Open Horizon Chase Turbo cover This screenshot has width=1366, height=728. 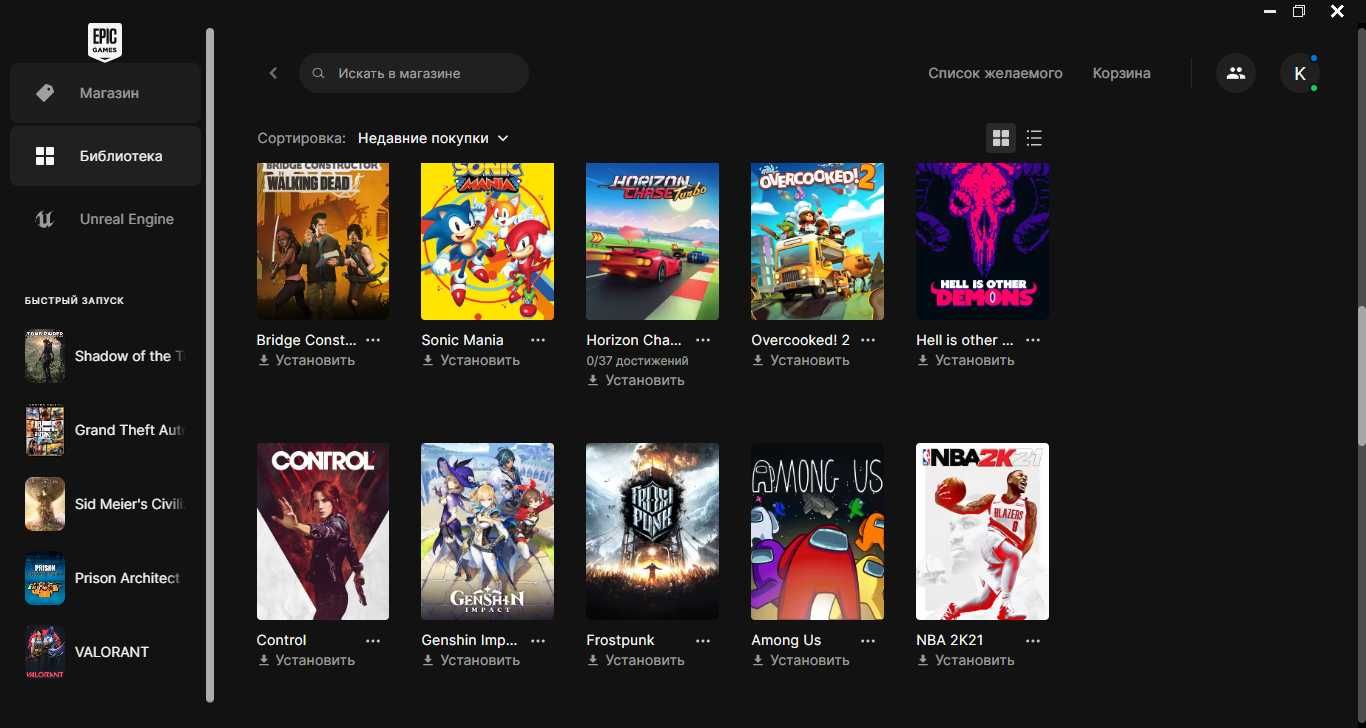pos(652,241)
